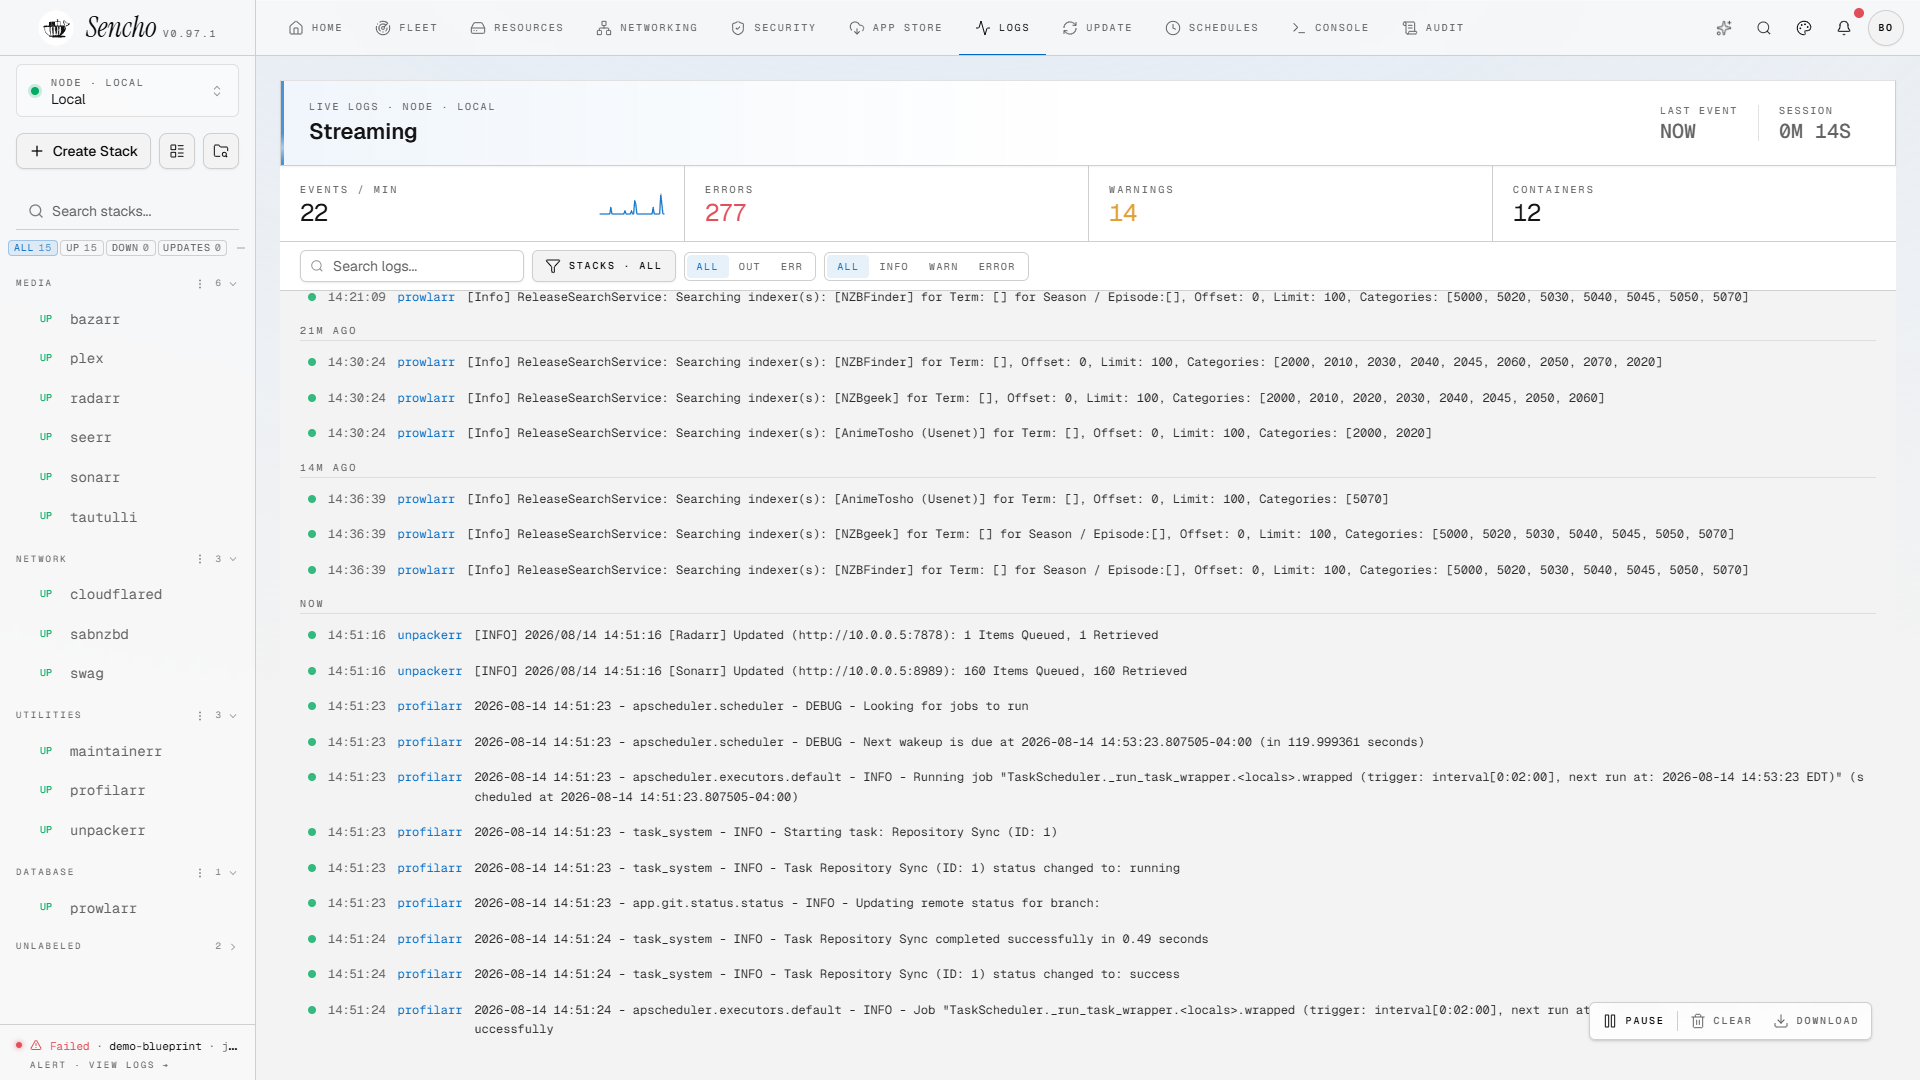This screenshot has height=1080, width=1920.
Task: Select the sonarr stack
Action: [127, 478]
